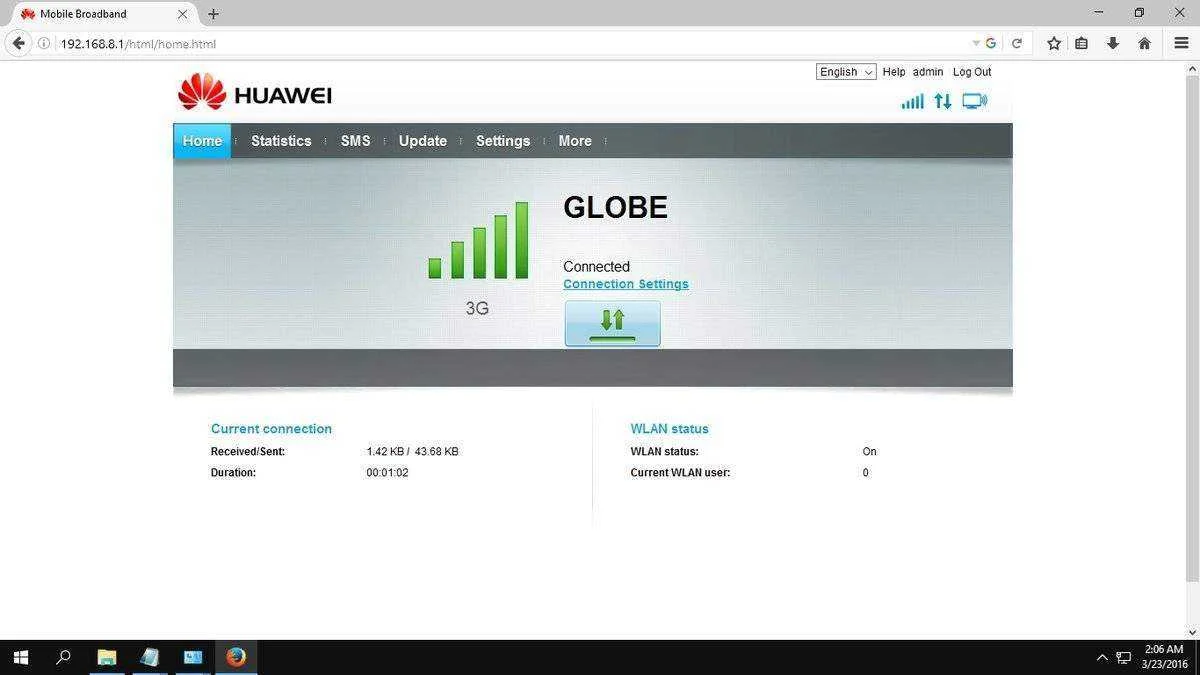This screenshot has width=1200, height=675.
Task: Click the Current connection heading
Action: click(x=271, y=429)
